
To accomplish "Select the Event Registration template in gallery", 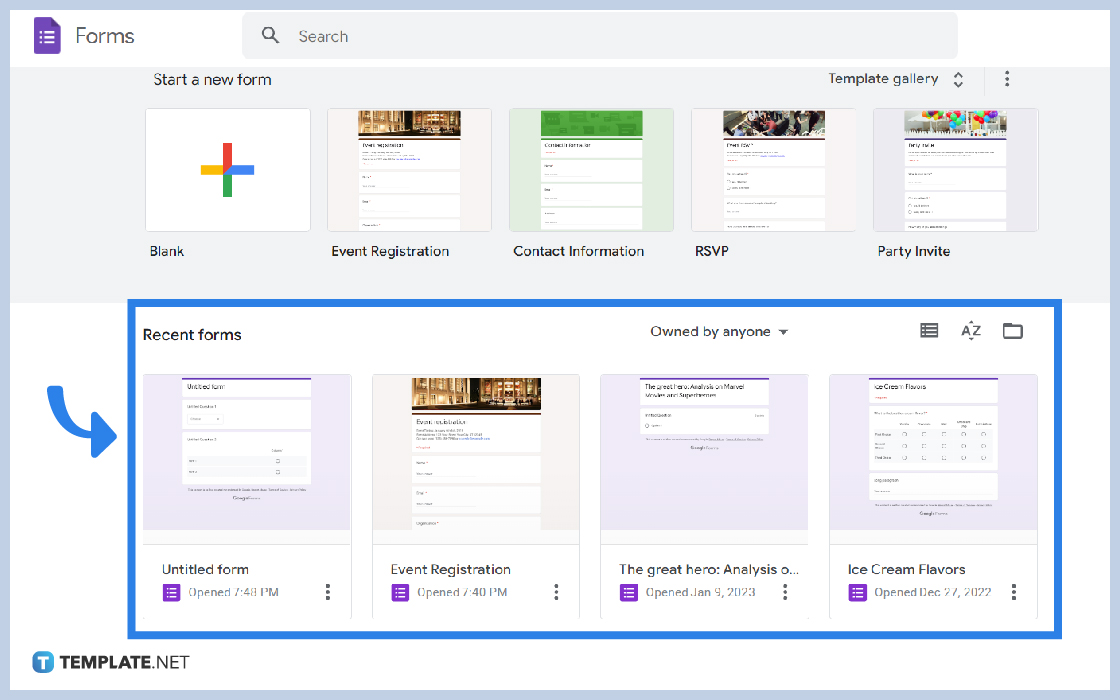I will point(409,170).
